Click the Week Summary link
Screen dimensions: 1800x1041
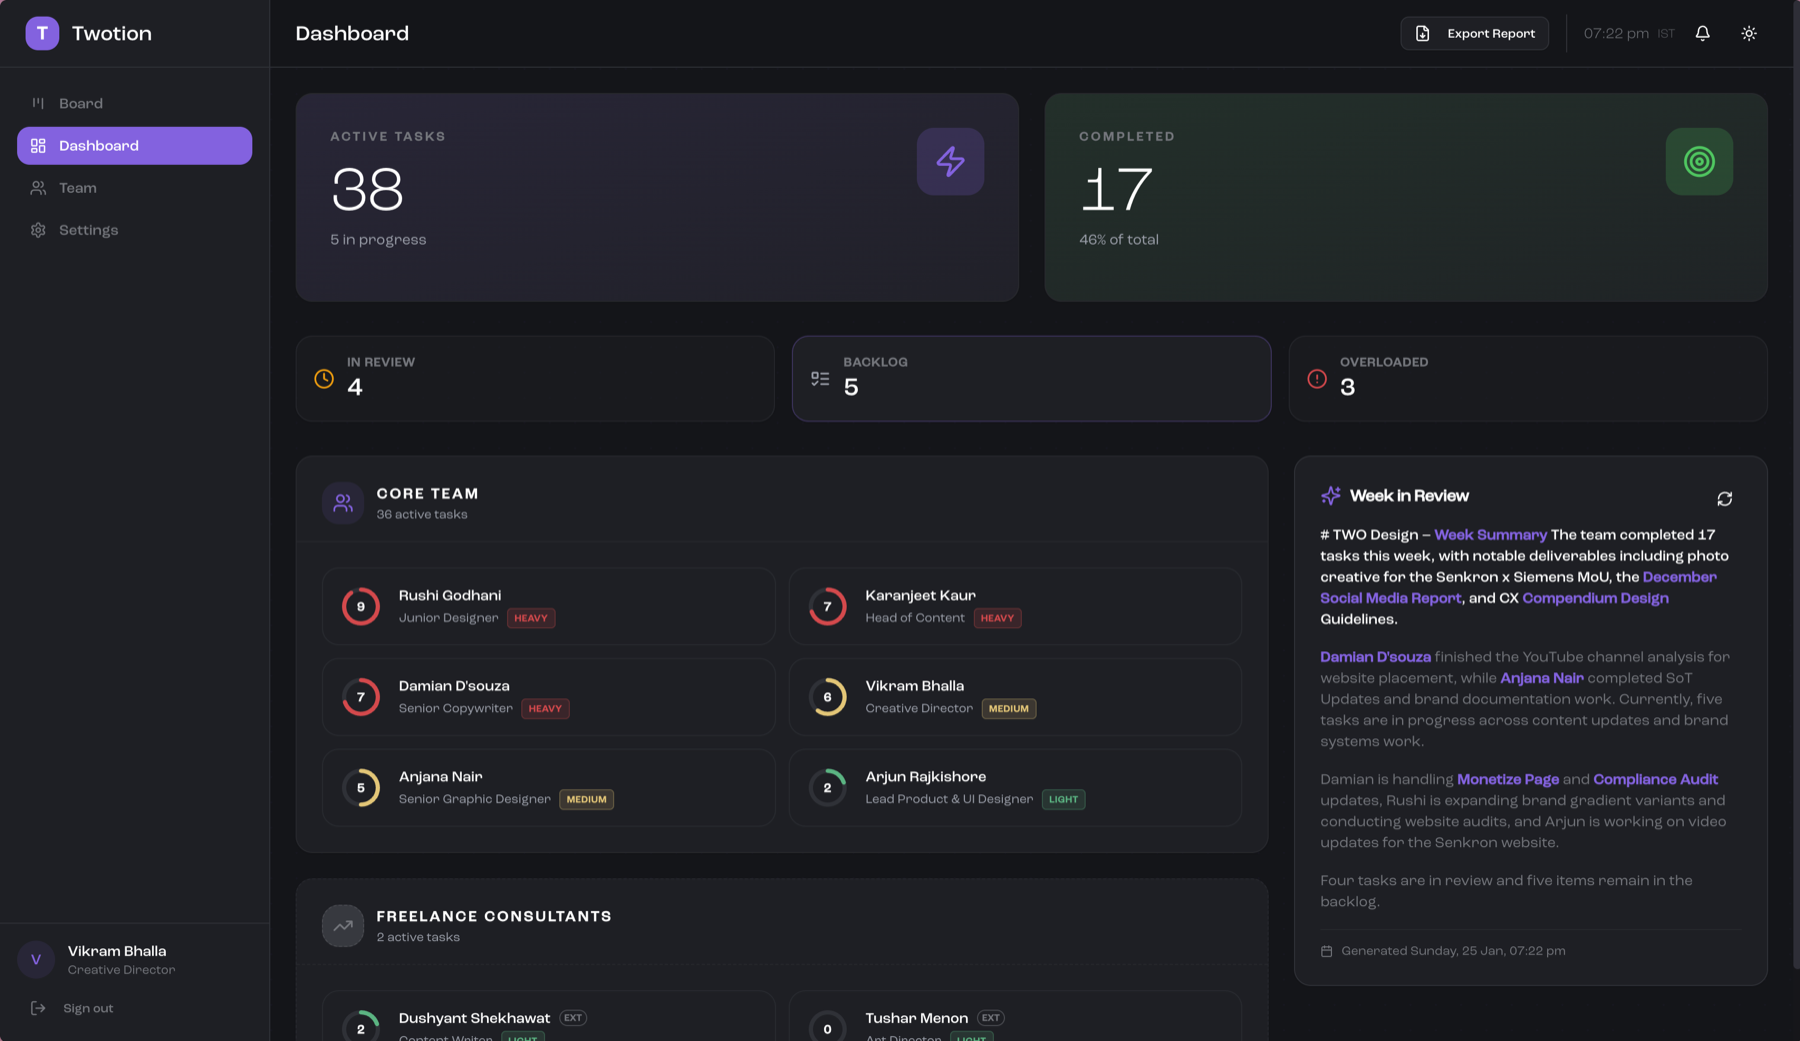click(1491, 534)
